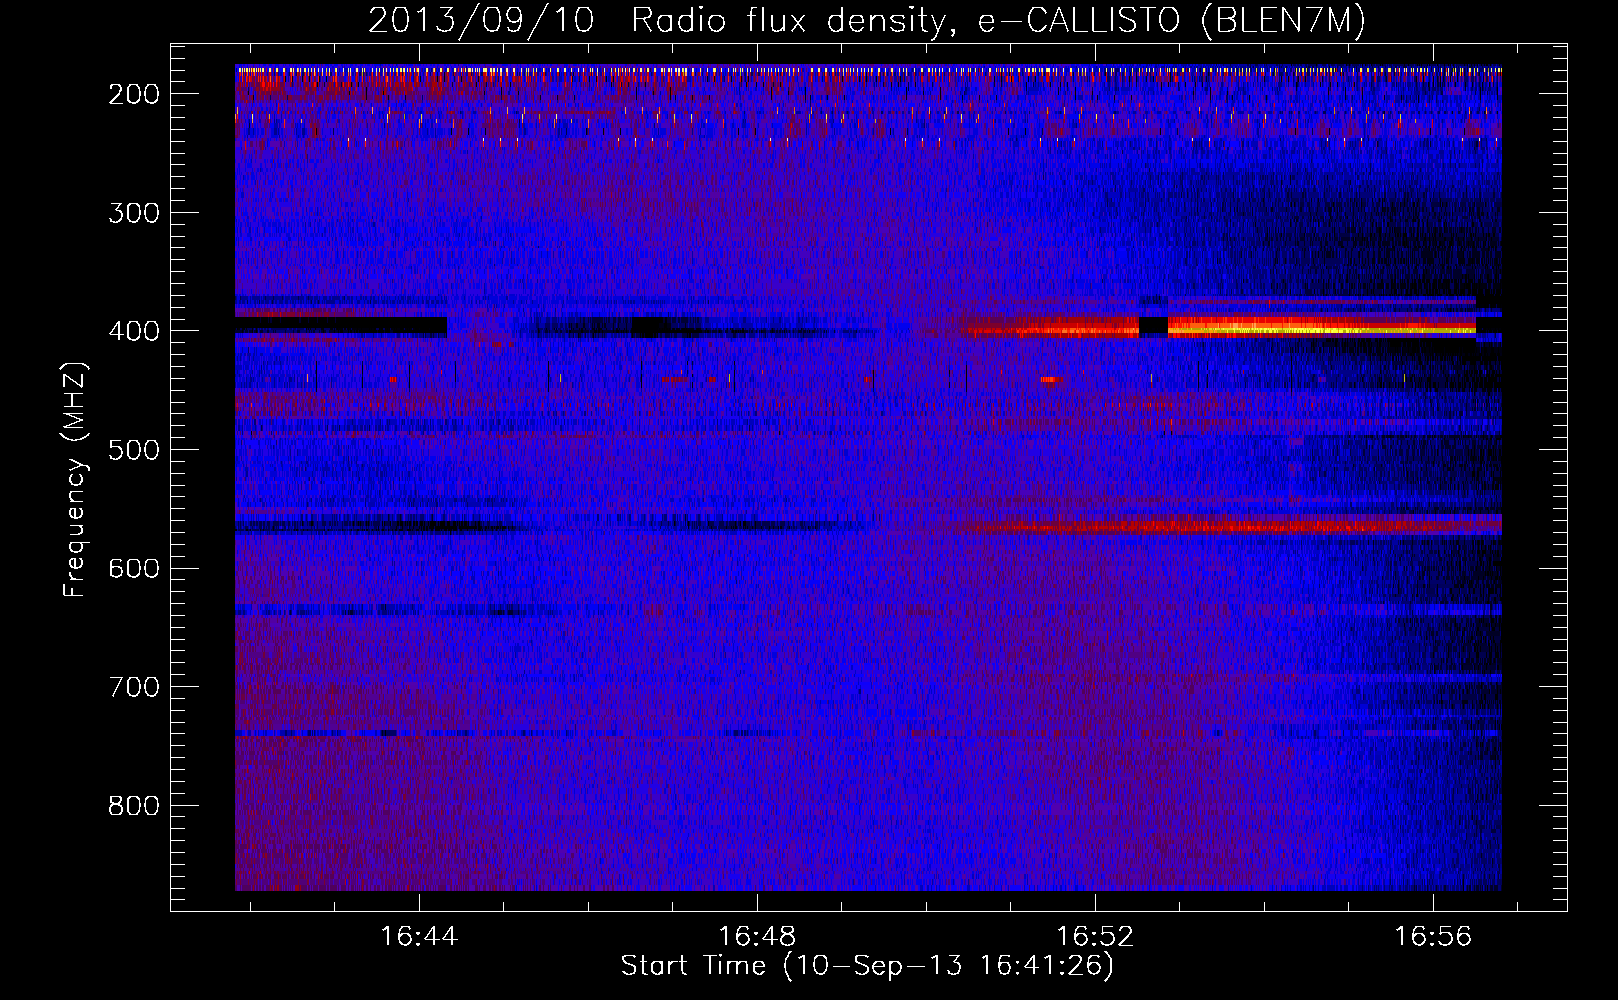Click the 16:44 time tick label

[419, 936]
